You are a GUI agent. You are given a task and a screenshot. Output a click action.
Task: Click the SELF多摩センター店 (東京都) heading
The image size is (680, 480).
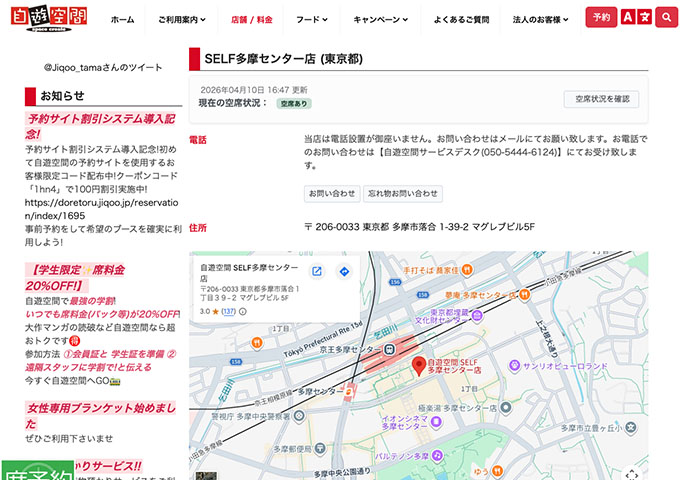[x=284, y=59]
